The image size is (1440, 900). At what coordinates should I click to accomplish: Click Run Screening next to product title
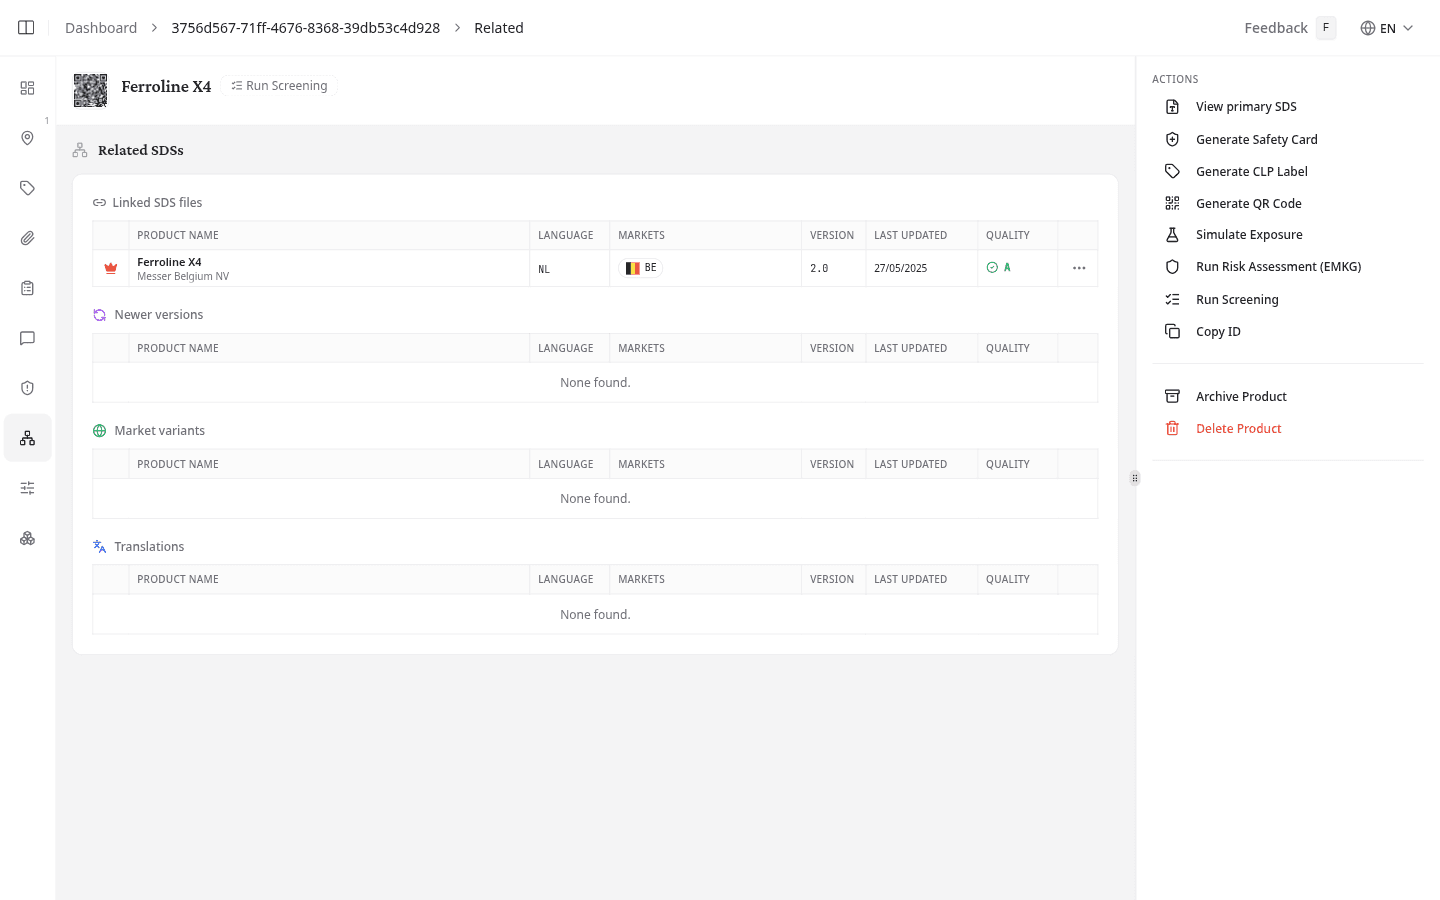[x=279, y=86]
